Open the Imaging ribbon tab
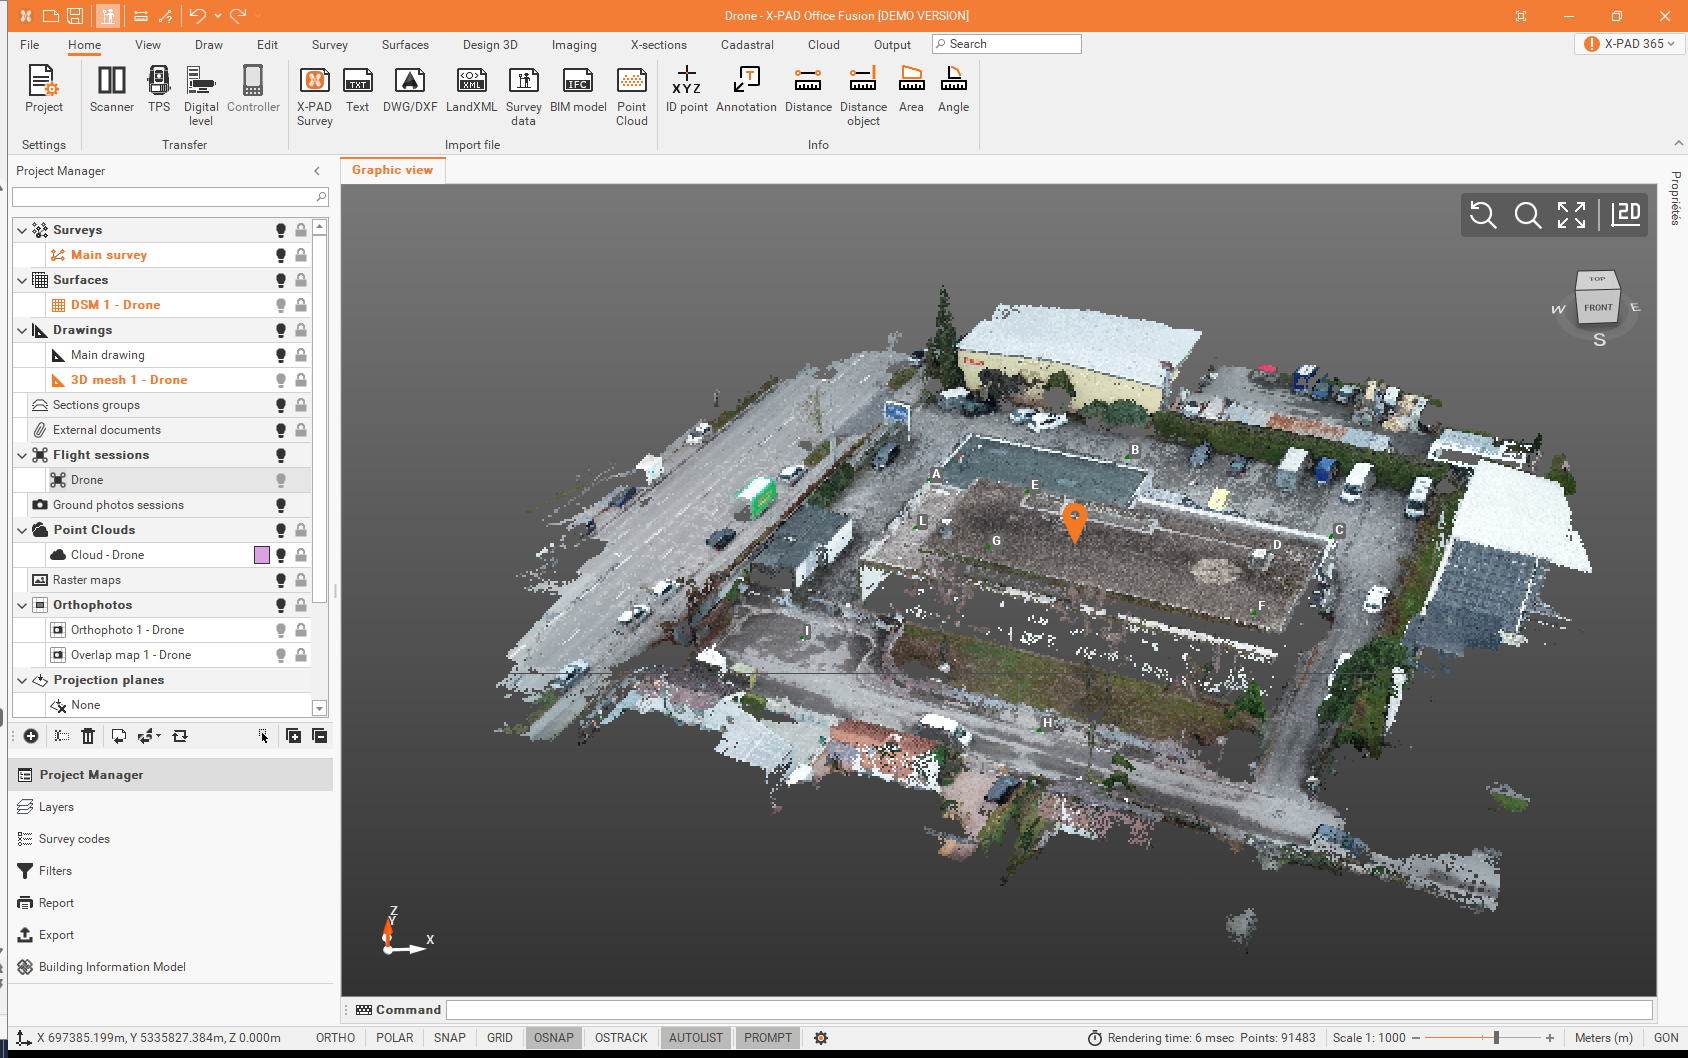1688x1058 pixels. coord(574,45)
